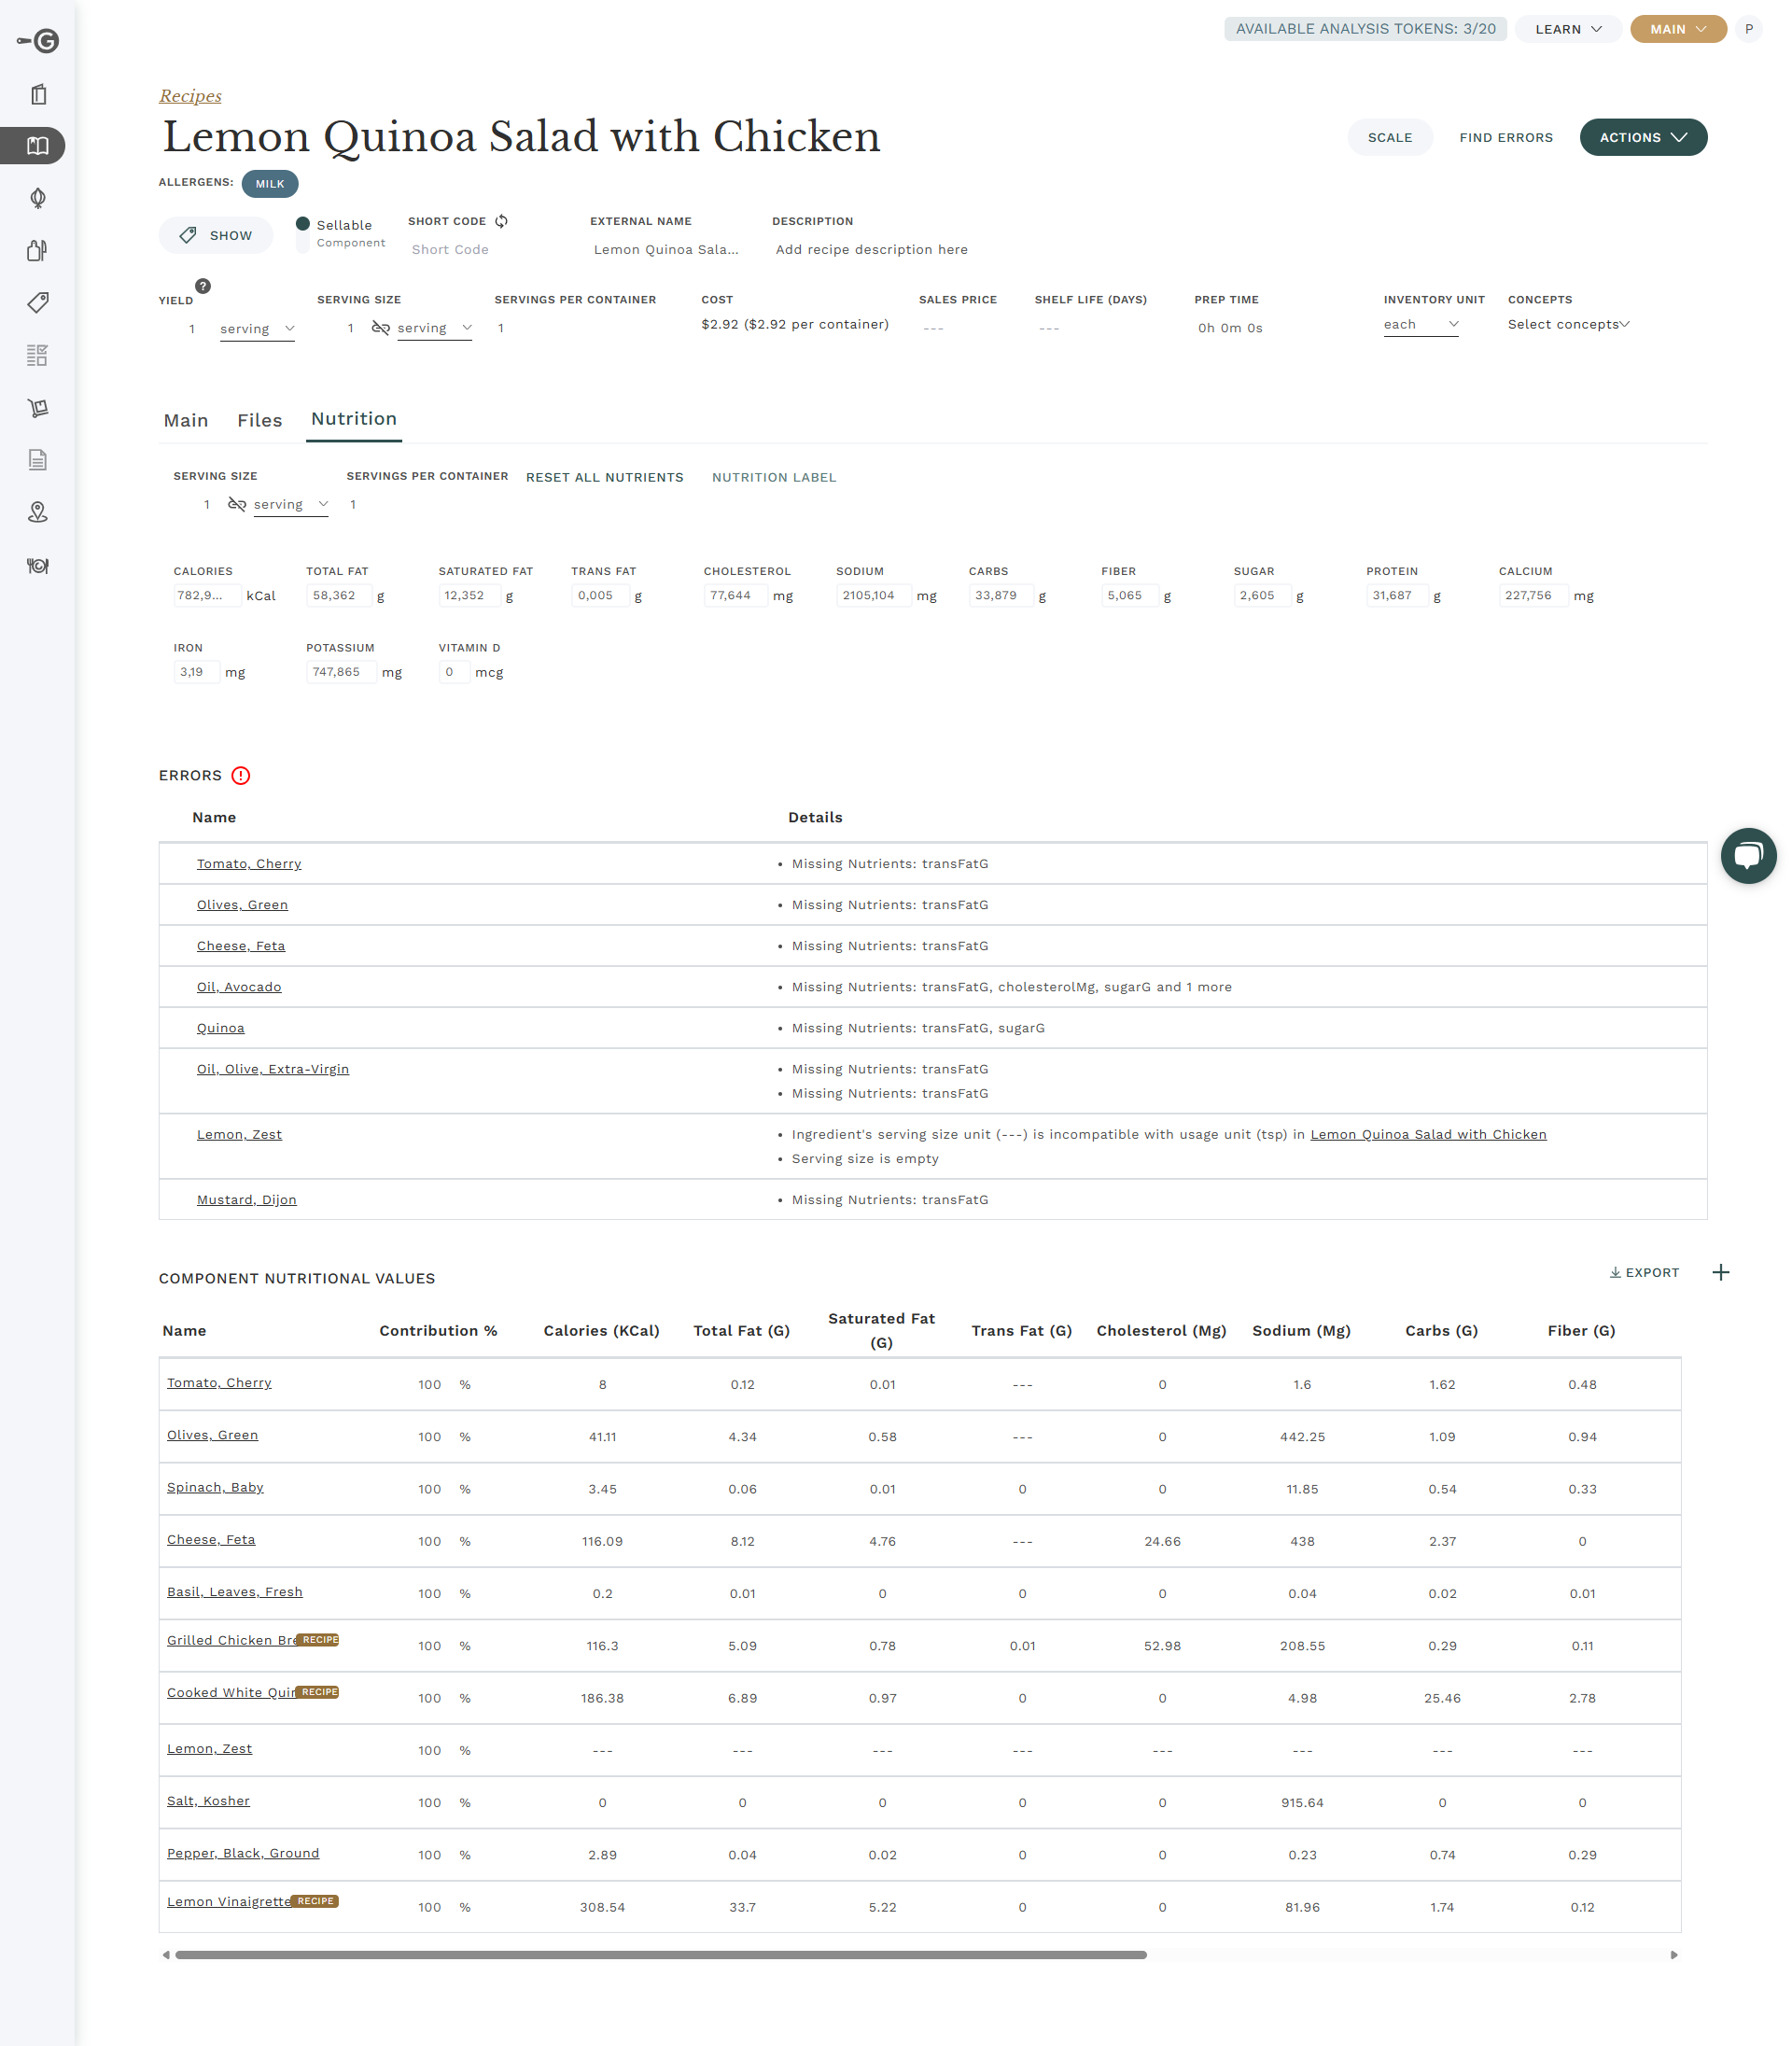Open the menus sidebar icon
1792x2046 pixels.
(38, 94)
